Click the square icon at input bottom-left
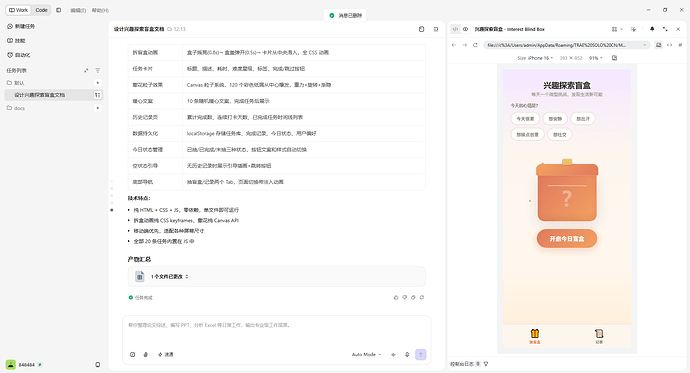The width and height of the screenshot is (690, 373). (132, 355)
